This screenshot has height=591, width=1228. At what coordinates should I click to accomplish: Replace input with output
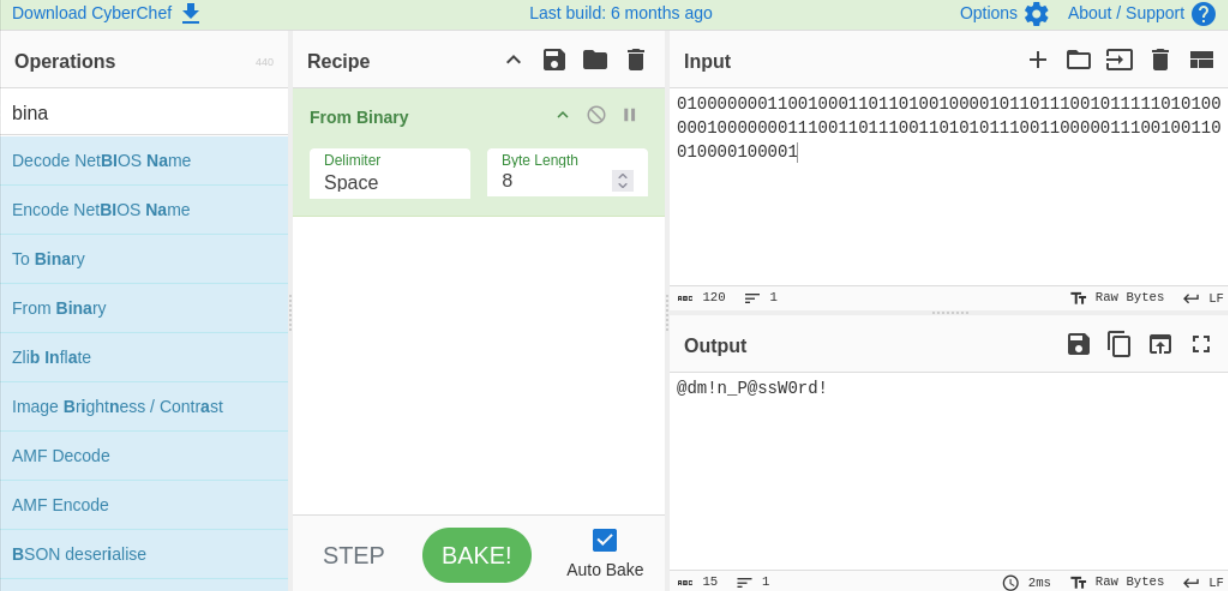(1160, 345)
